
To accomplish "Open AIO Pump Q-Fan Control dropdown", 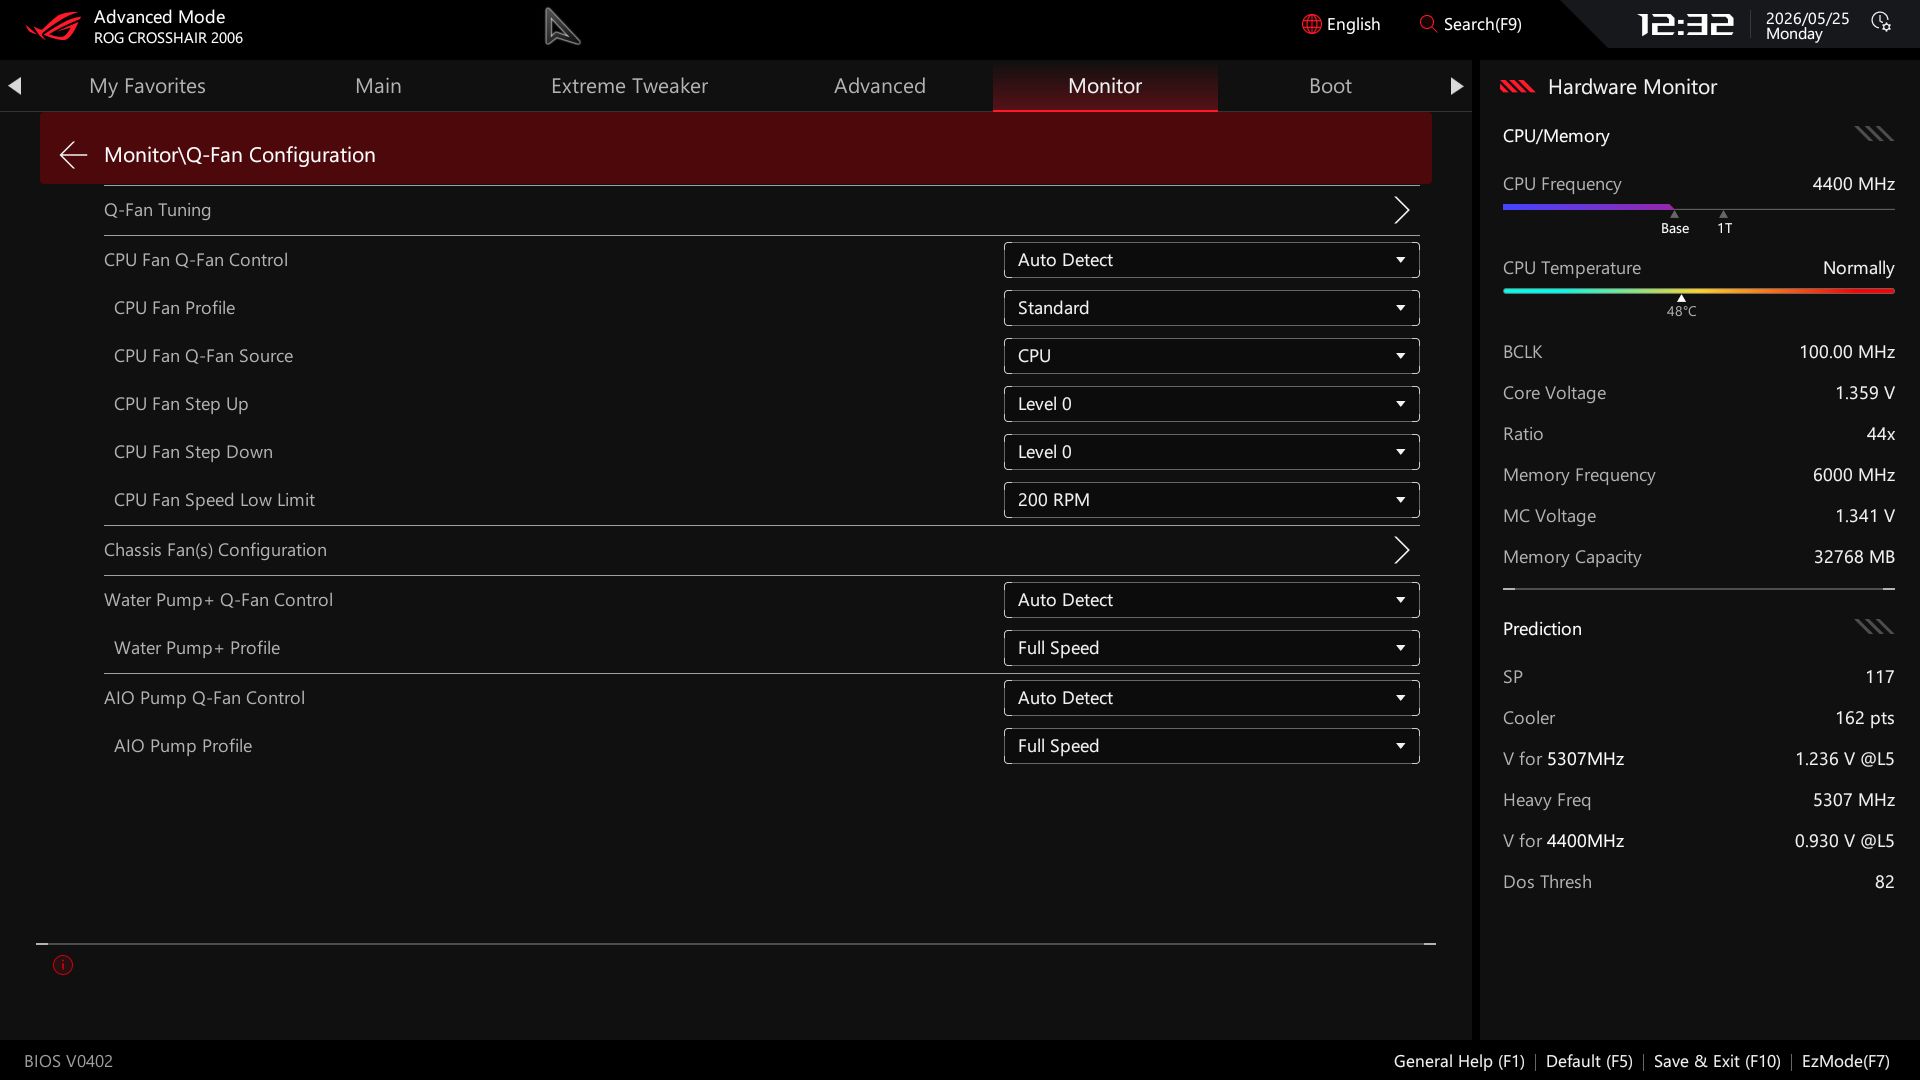I will (x=1211, y=698).
